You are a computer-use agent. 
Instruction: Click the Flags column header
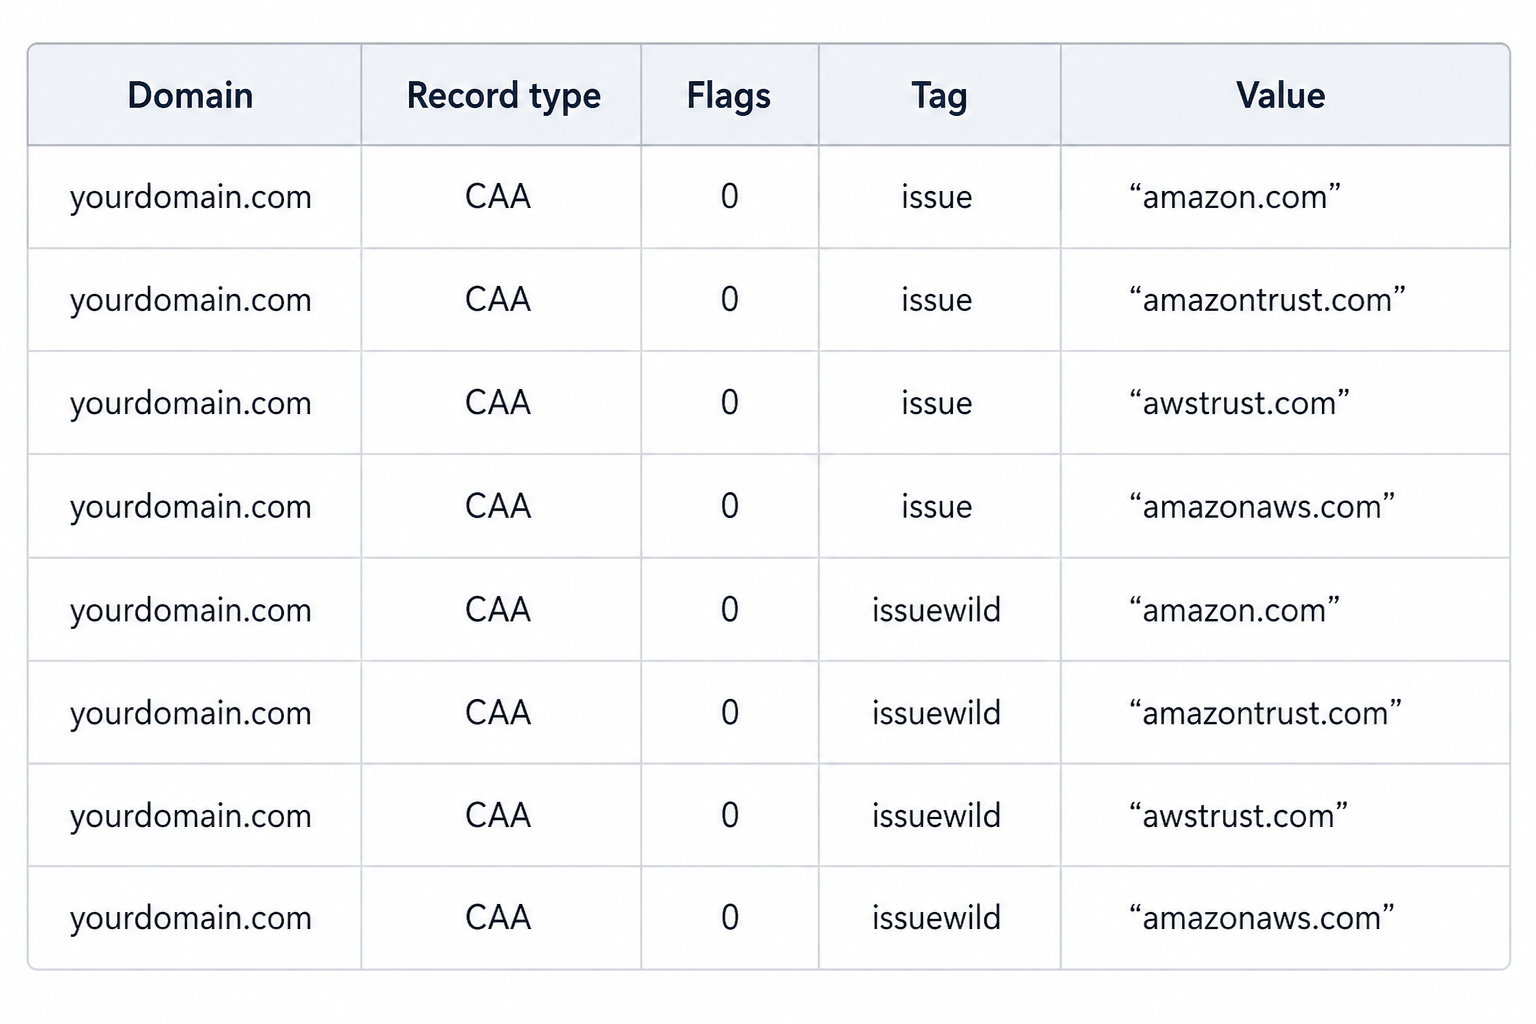point(729,96)
